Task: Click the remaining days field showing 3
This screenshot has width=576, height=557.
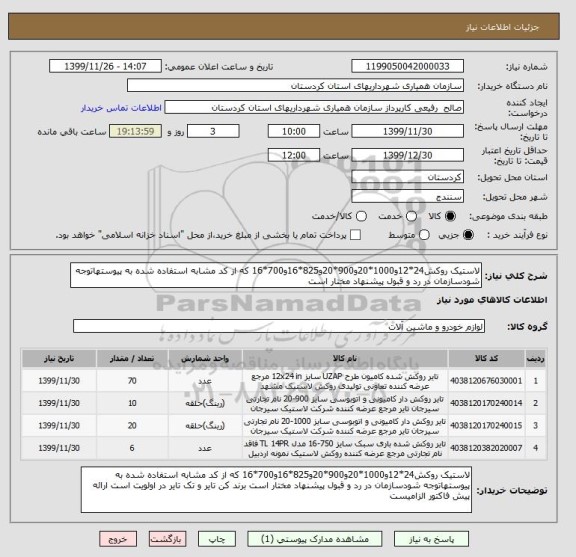Action: [213, 131]
